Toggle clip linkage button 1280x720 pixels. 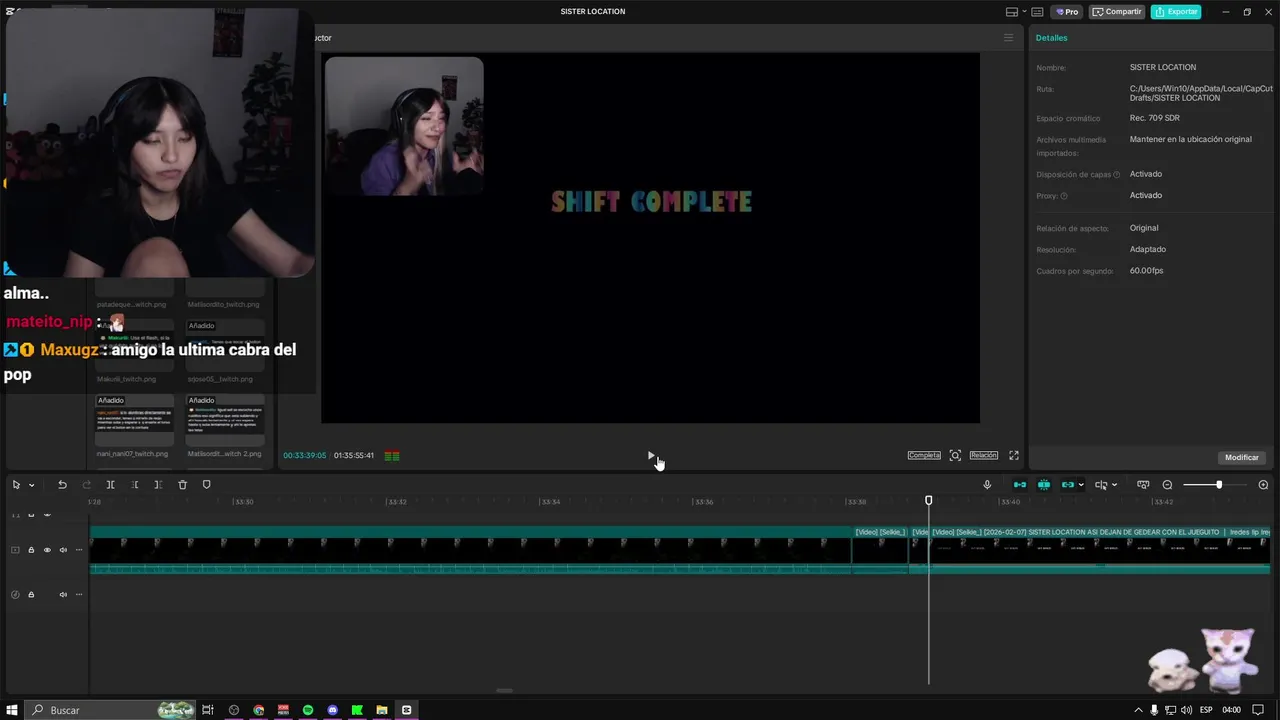click(x=1068, y=485)
